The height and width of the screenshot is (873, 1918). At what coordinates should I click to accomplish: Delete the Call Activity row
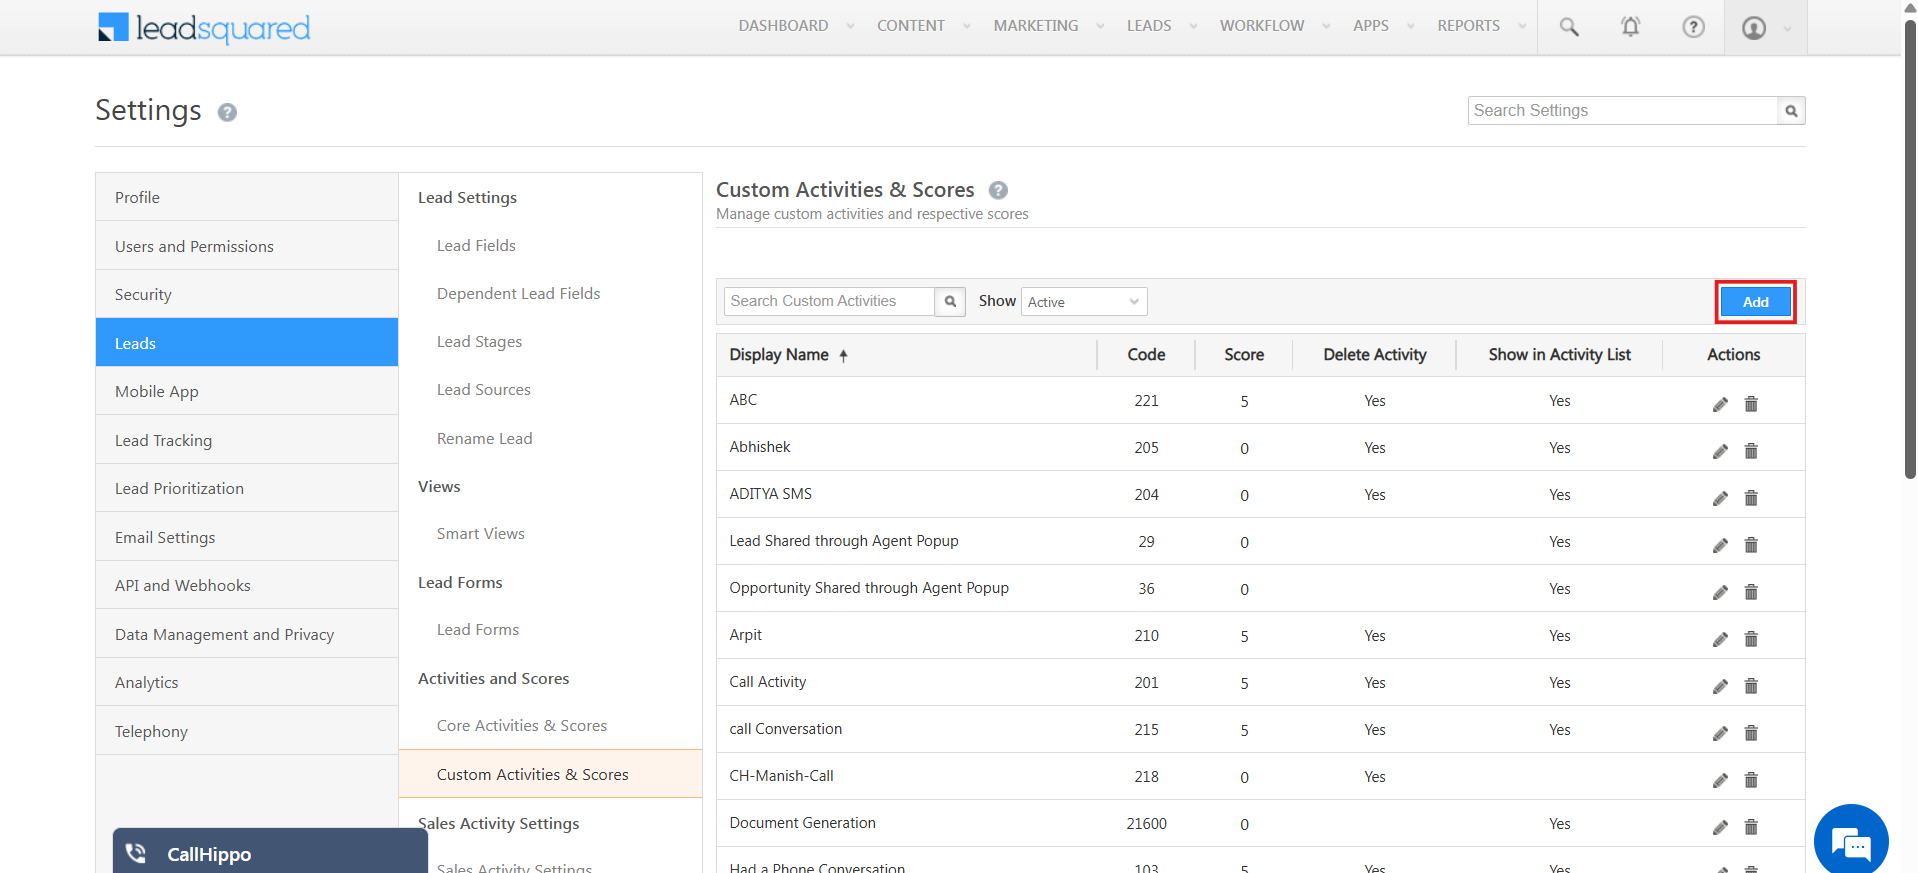(1751, 686)
